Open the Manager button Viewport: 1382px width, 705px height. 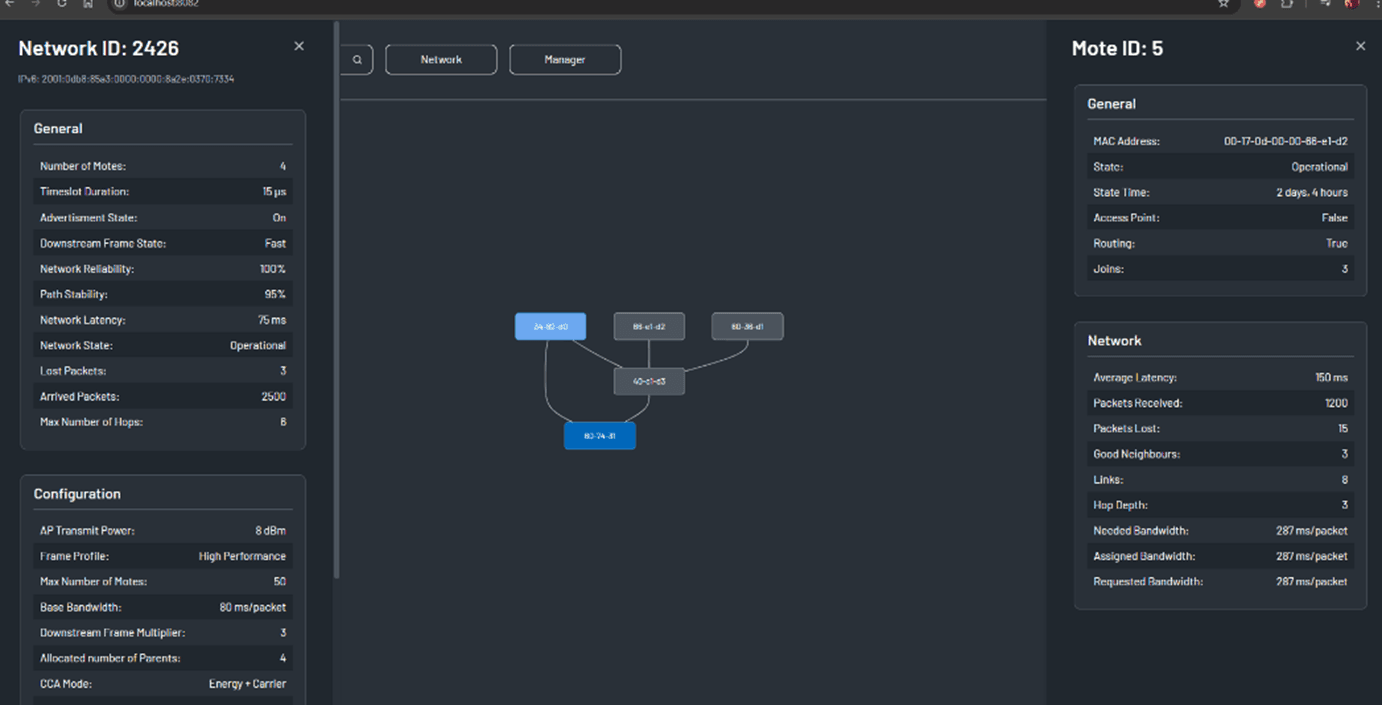pyautogui.click(x=565, y=60)
